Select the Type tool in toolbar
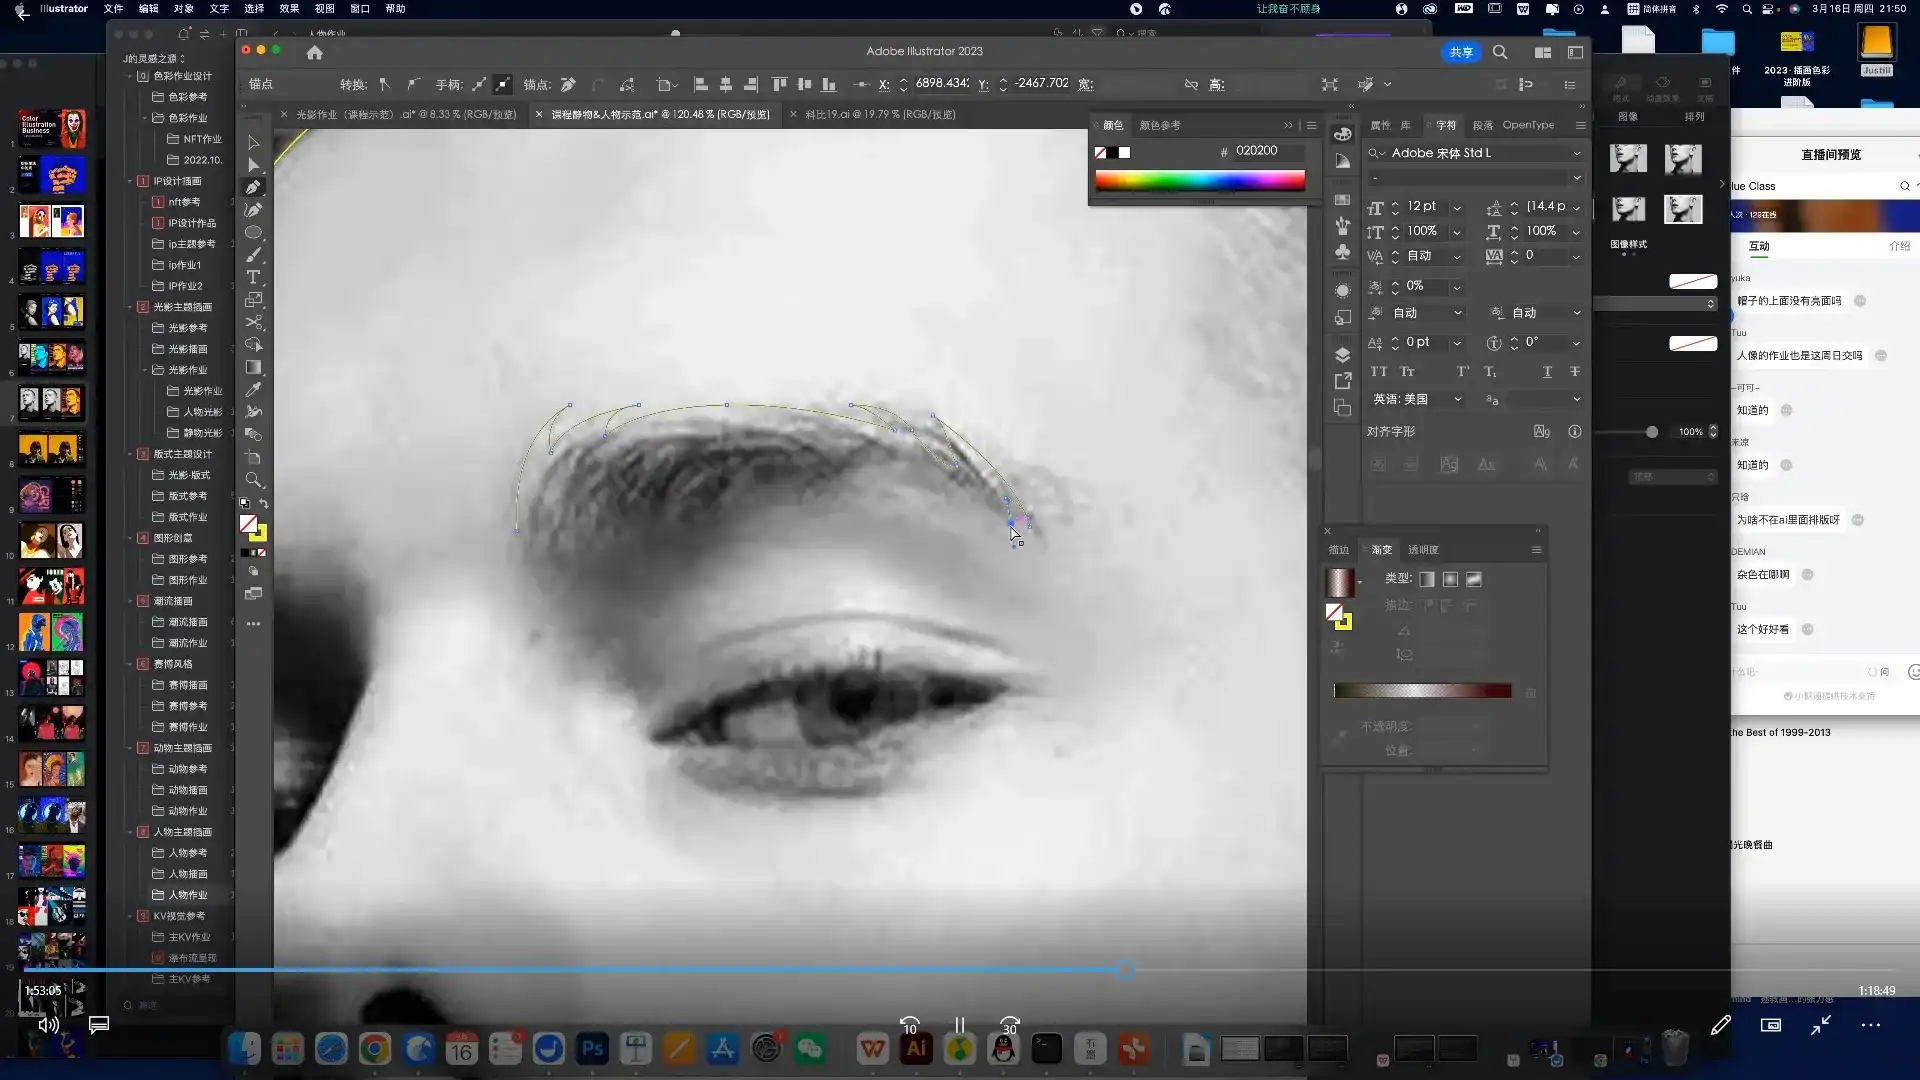The image size is (1920, 1080). [x=254, y=277]
